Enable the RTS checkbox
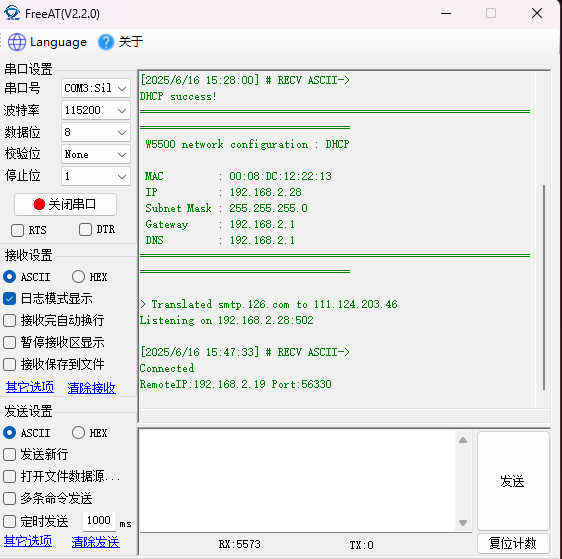562x559 pixels. pos(17,230)
